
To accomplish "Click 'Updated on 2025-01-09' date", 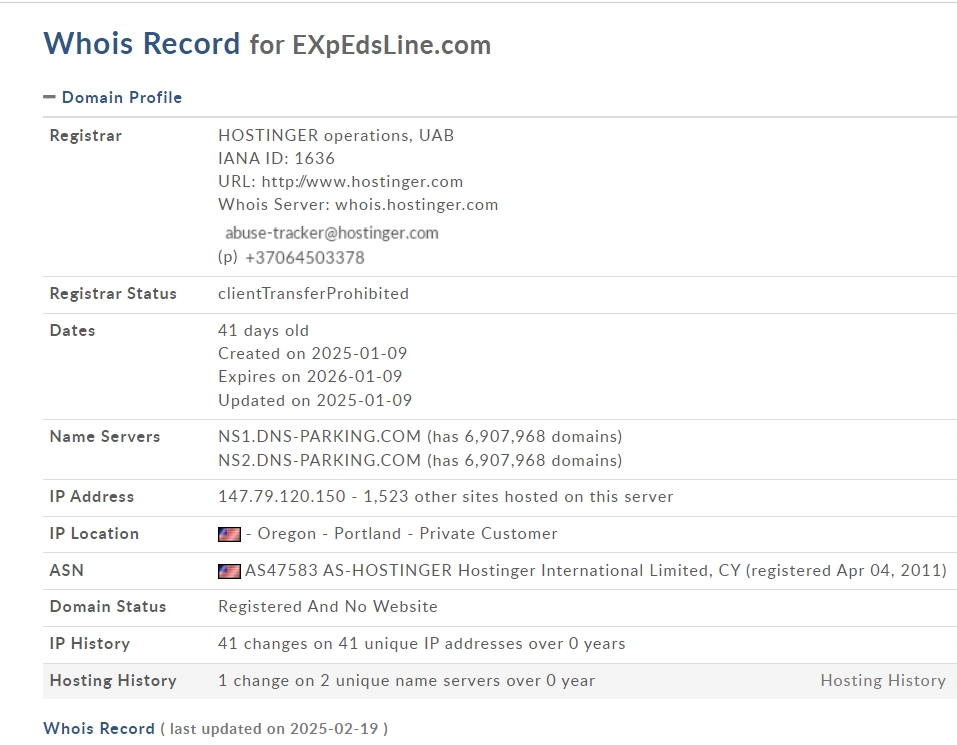I will [315, 400].
